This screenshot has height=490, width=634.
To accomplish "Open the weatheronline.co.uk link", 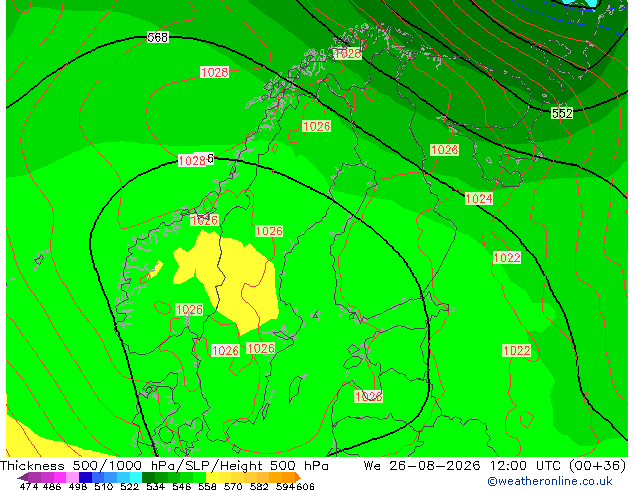I will [549, 481].
